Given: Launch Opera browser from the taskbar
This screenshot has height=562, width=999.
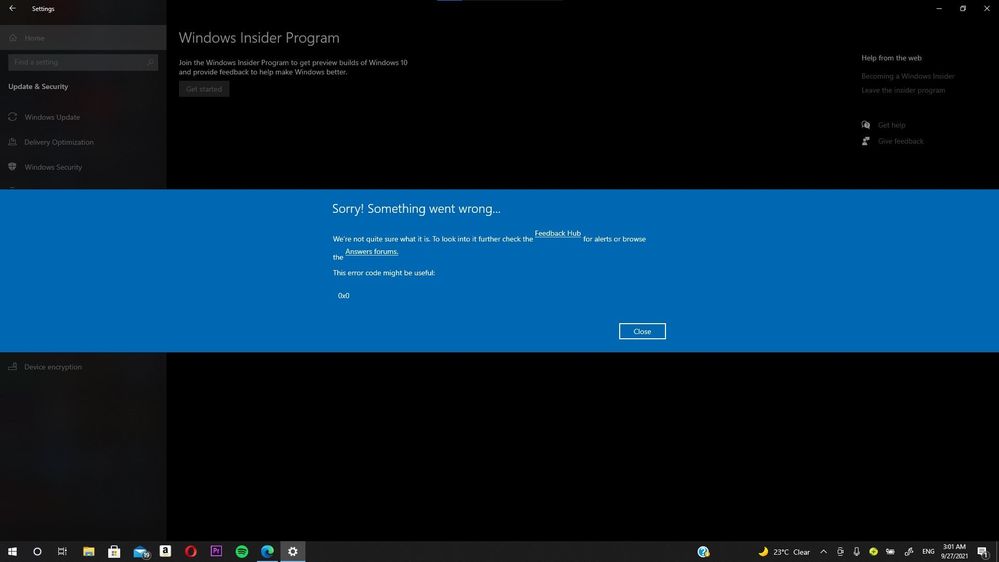Looking at the screenshot, I should (190, 552).
